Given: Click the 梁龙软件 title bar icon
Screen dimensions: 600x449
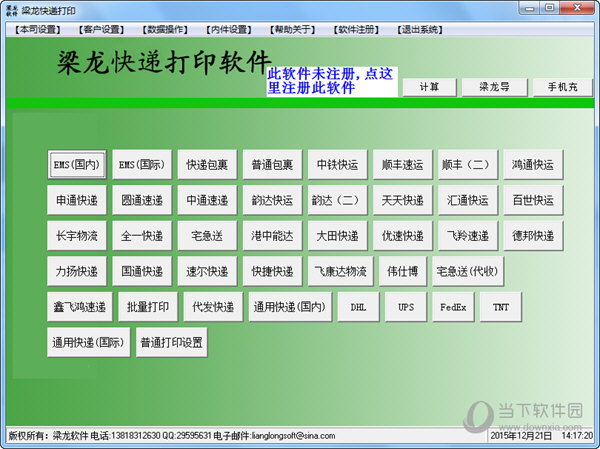Looking at the screenshot, I should coord(12,10).
